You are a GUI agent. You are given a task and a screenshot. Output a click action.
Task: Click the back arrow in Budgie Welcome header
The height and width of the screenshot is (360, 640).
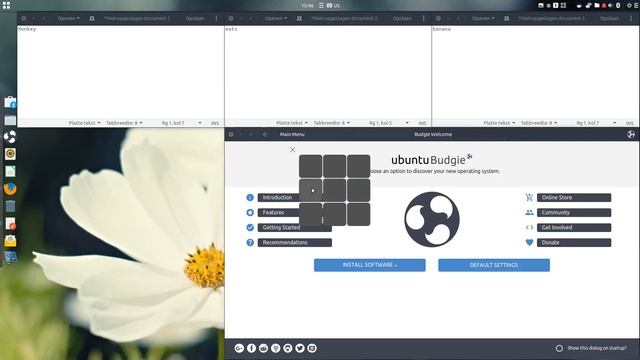[x=265, y=134]
